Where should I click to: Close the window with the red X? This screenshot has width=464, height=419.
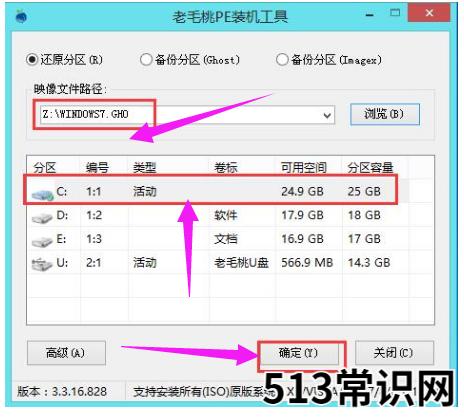click(x=429, y=13)
